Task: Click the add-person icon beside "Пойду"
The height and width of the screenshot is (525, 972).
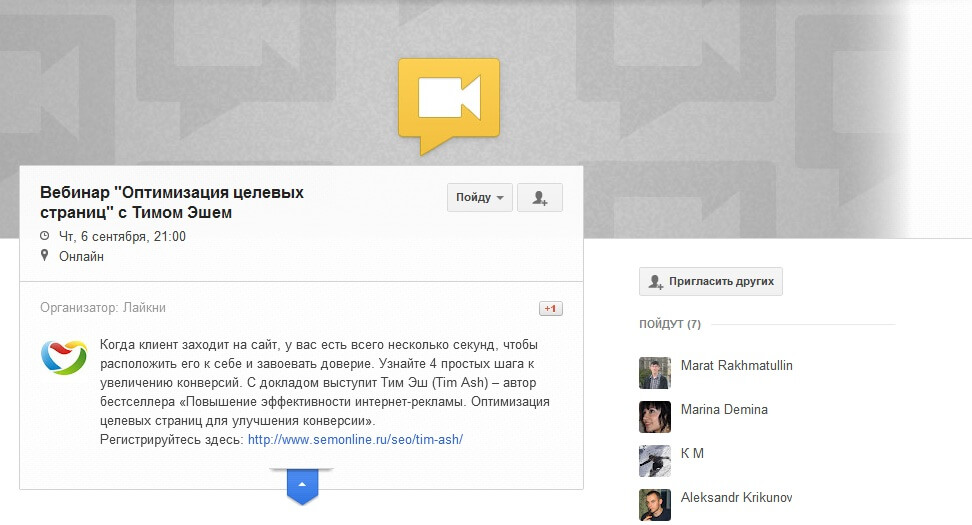Action: click(x=540, y=198)
